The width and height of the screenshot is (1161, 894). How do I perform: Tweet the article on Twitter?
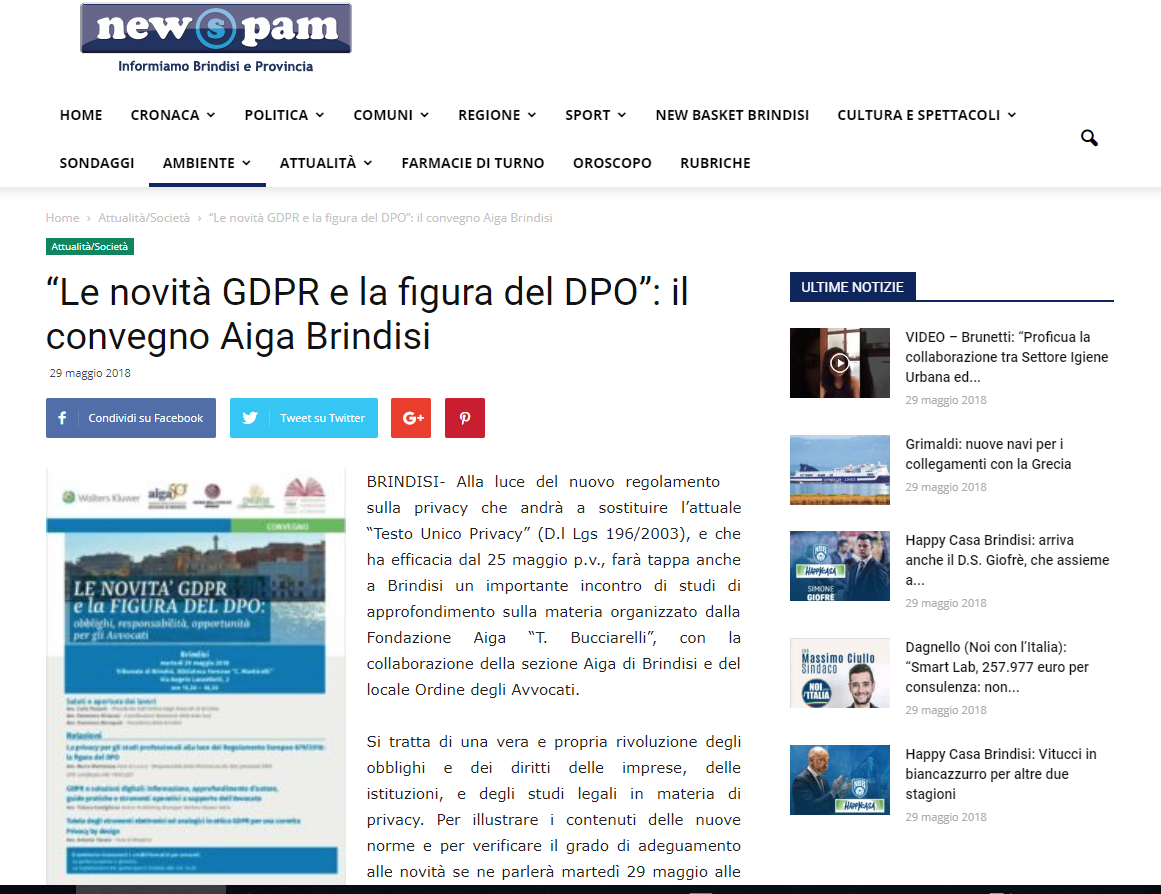[x=304, y=418]
